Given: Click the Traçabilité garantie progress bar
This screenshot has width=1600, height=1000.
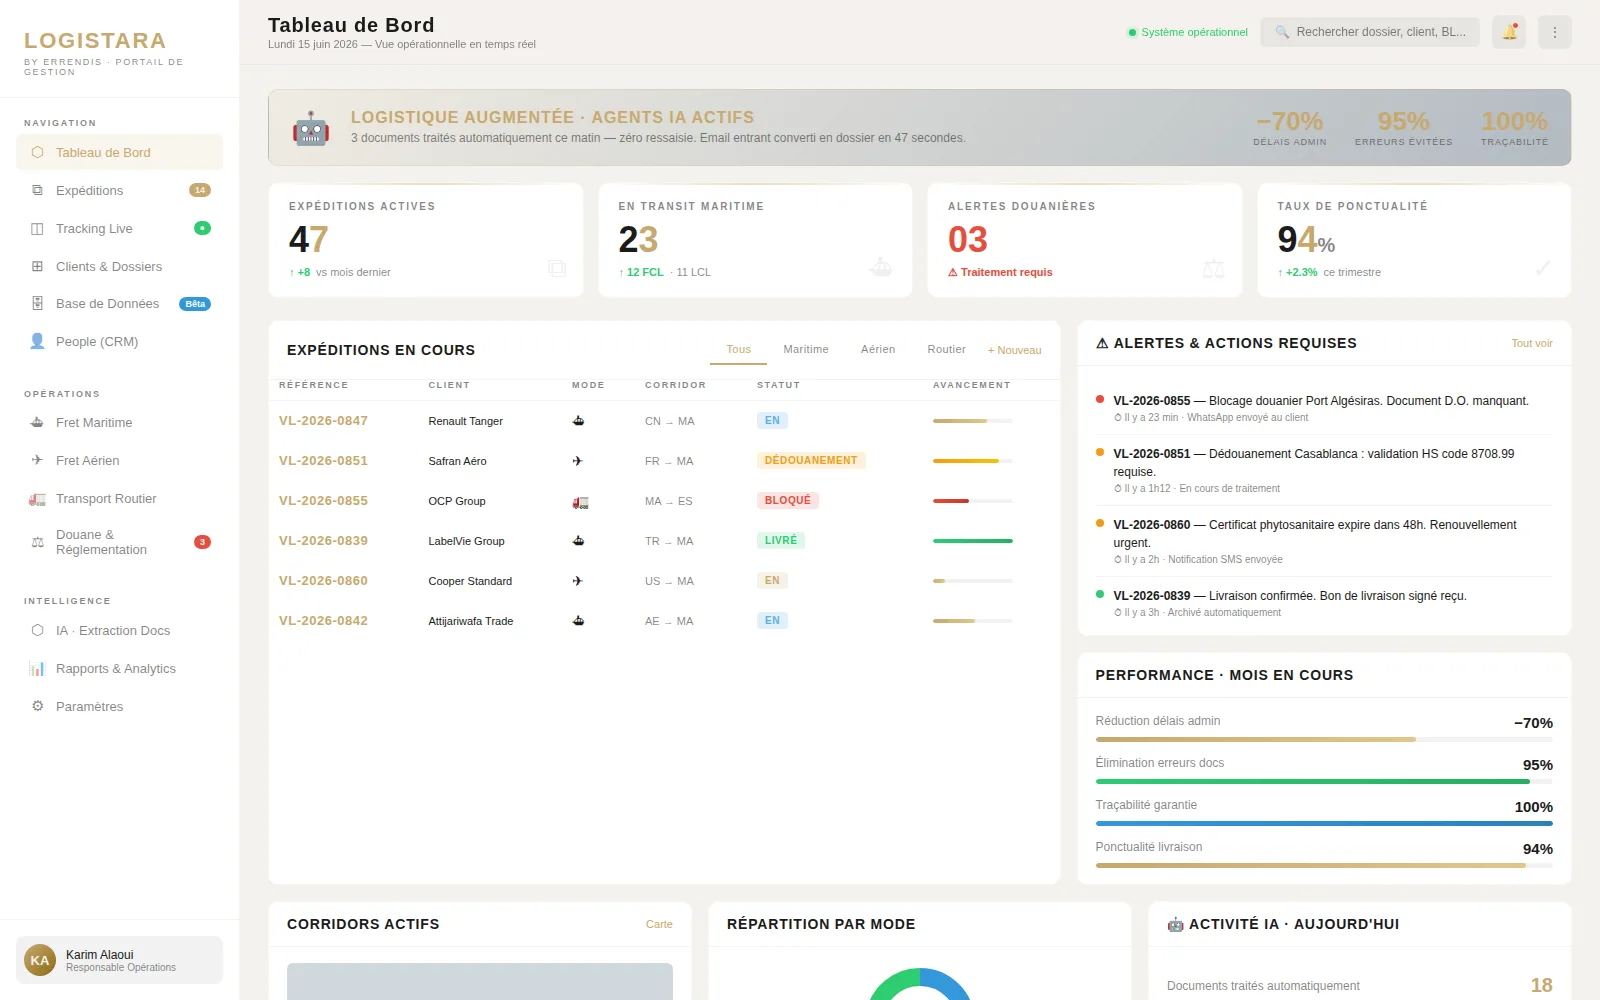Looking at the screenshot, I should point(1324,824).
